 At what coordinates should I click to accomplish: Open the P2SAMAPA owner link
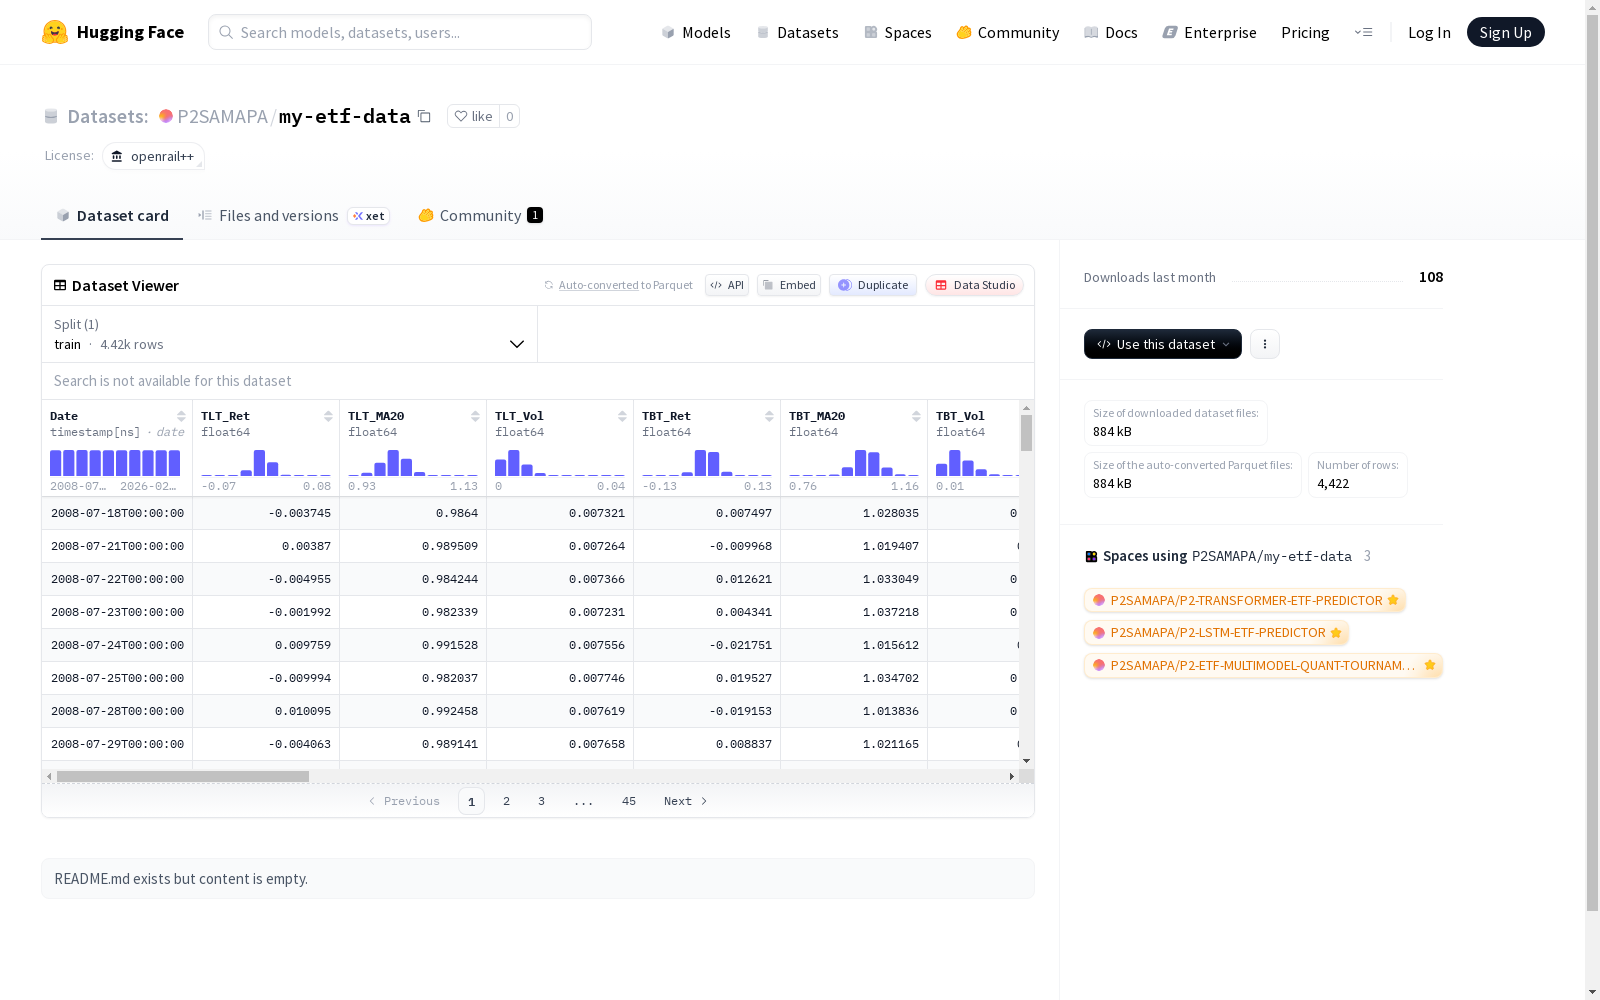(x=222, y=116)
